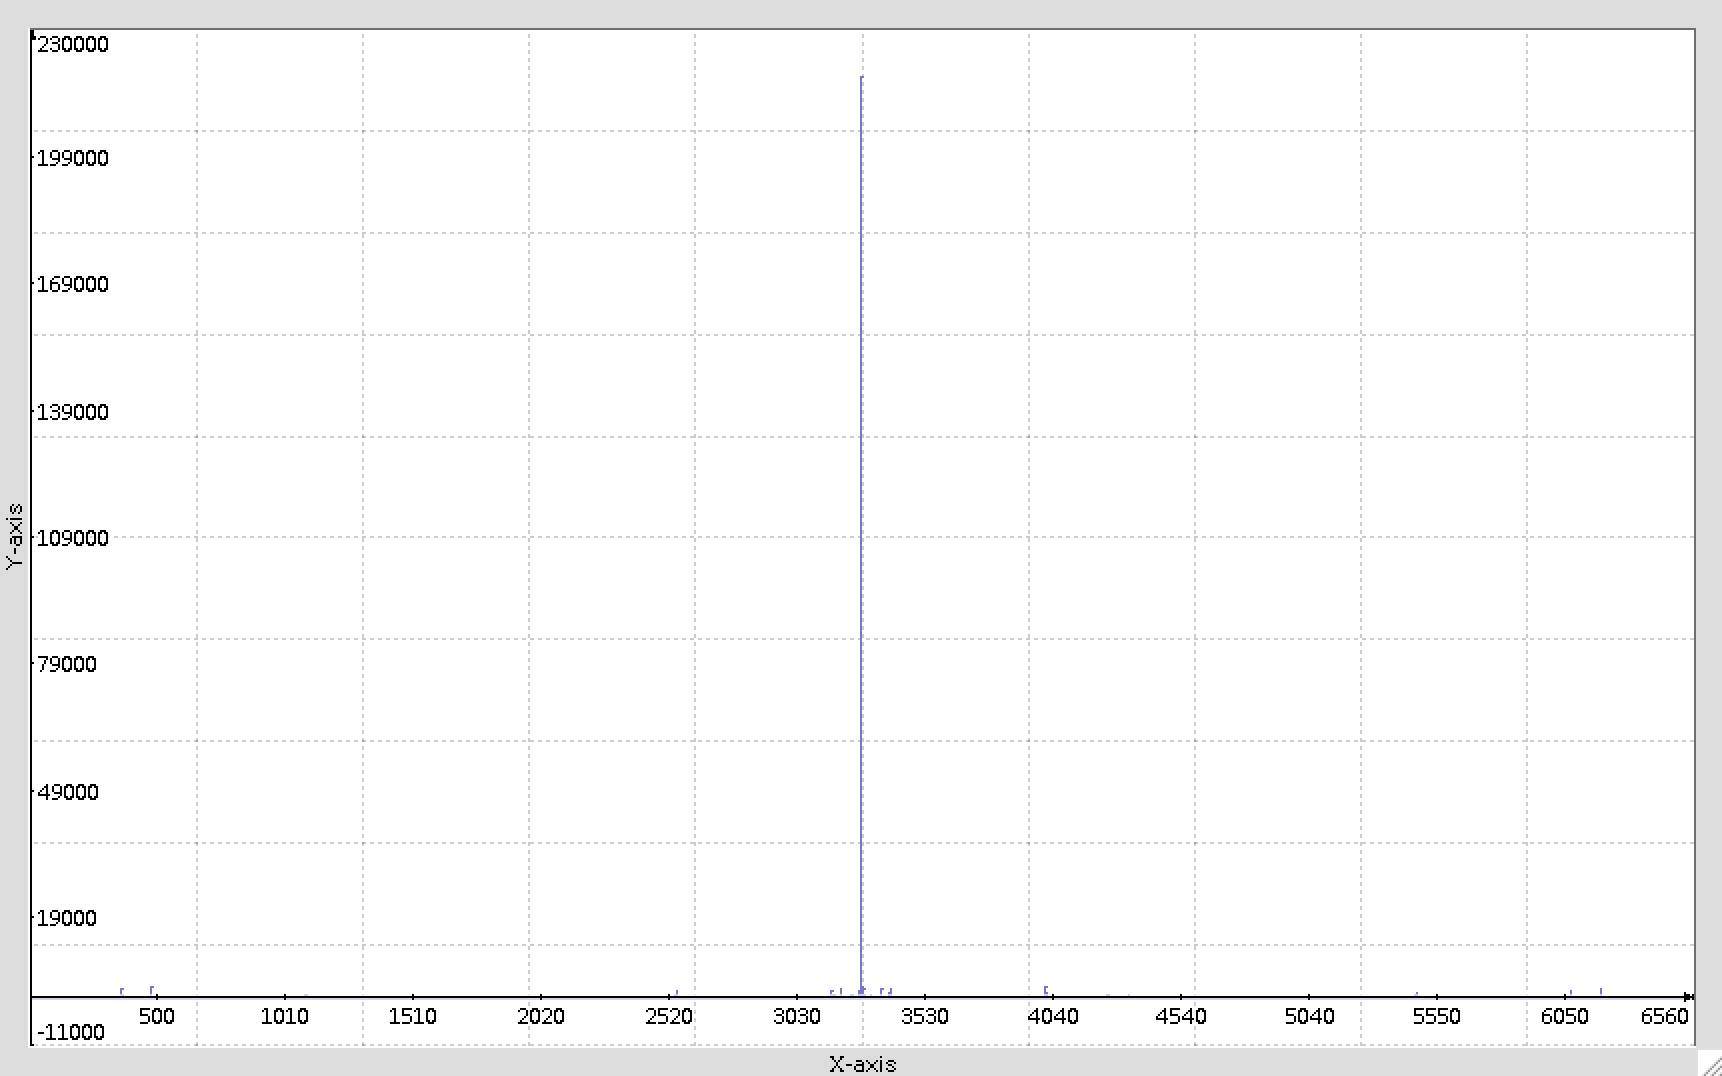Click the 1010 tick label
The width and height of the screenshot is (1722, 1076).
[284, 1016]
